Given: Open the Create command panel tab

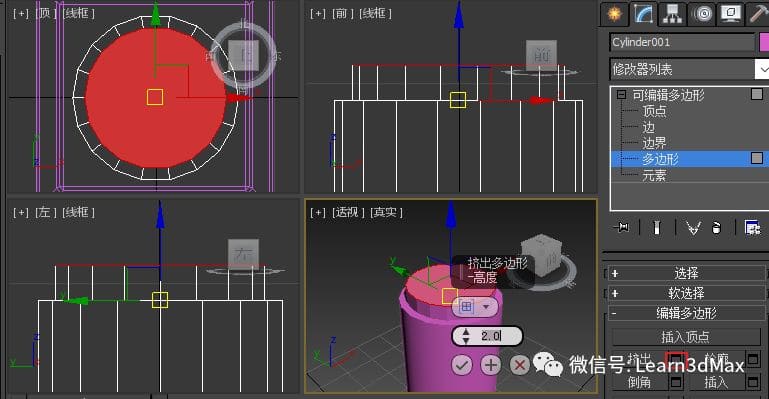Looking at the screenshot, I should coord(614,14).
